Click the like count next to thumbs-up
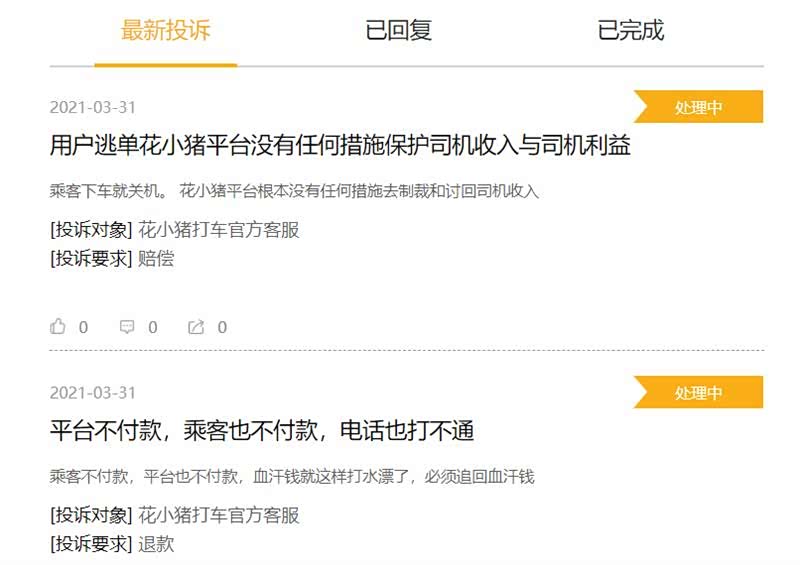 click(84, 327)
